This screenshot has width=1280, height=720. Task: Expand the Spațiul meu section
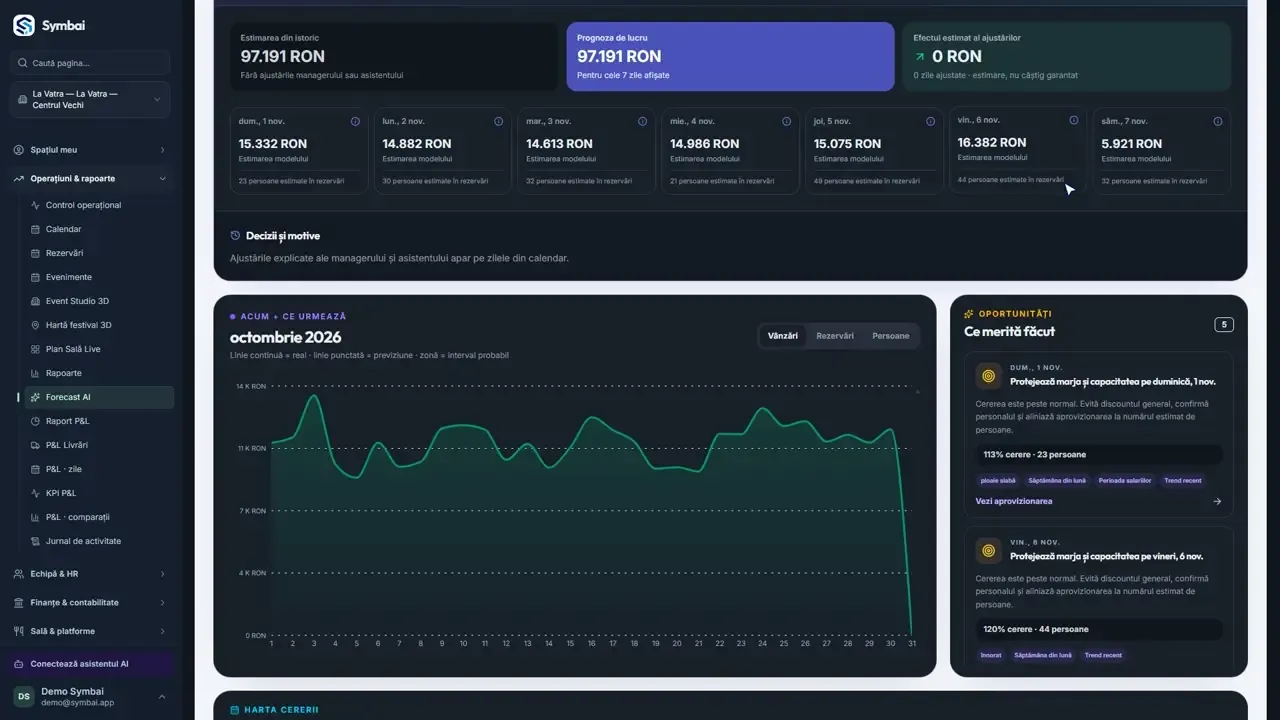point(90,150)
